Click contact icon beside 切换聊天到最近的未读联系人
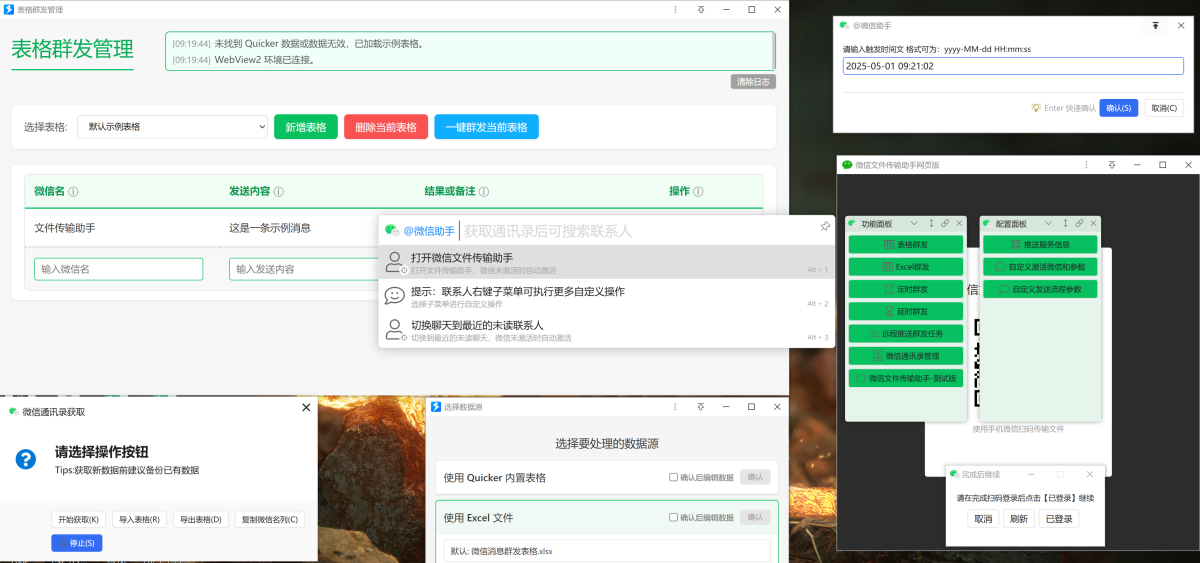 coord(394,330)
